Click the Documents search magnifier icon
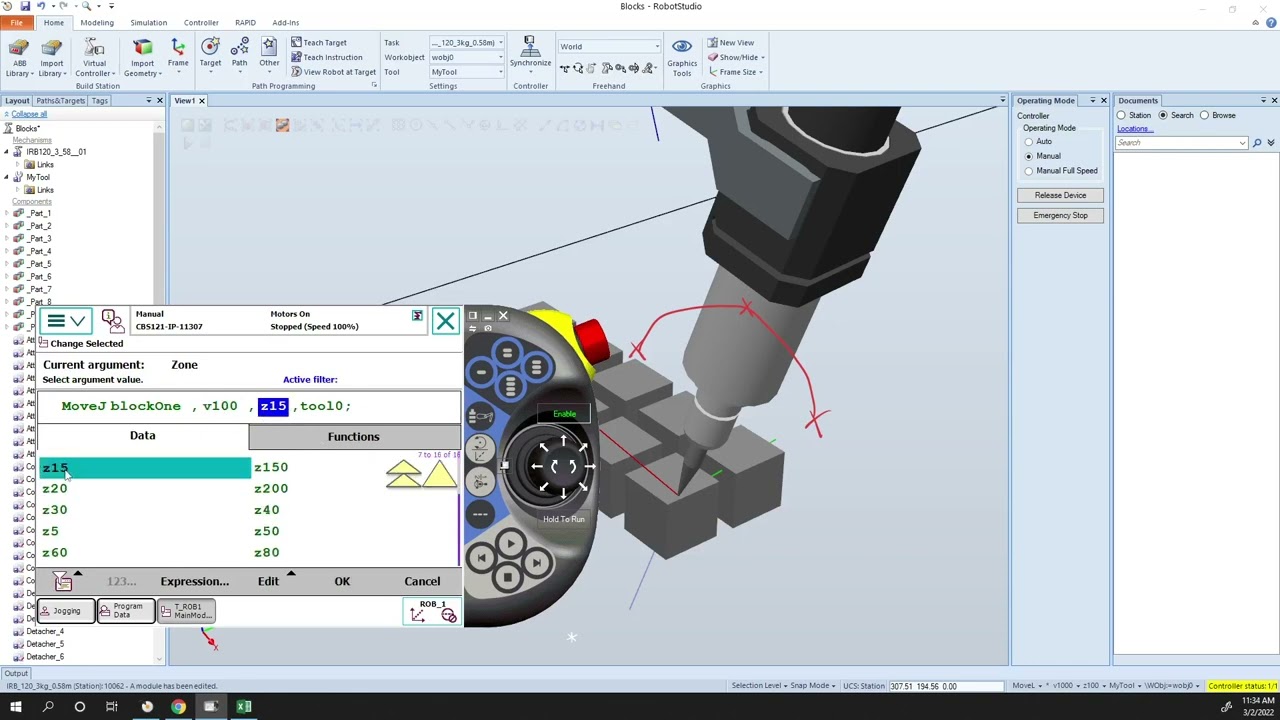The image size is (1280, 720). [1257, 143]
